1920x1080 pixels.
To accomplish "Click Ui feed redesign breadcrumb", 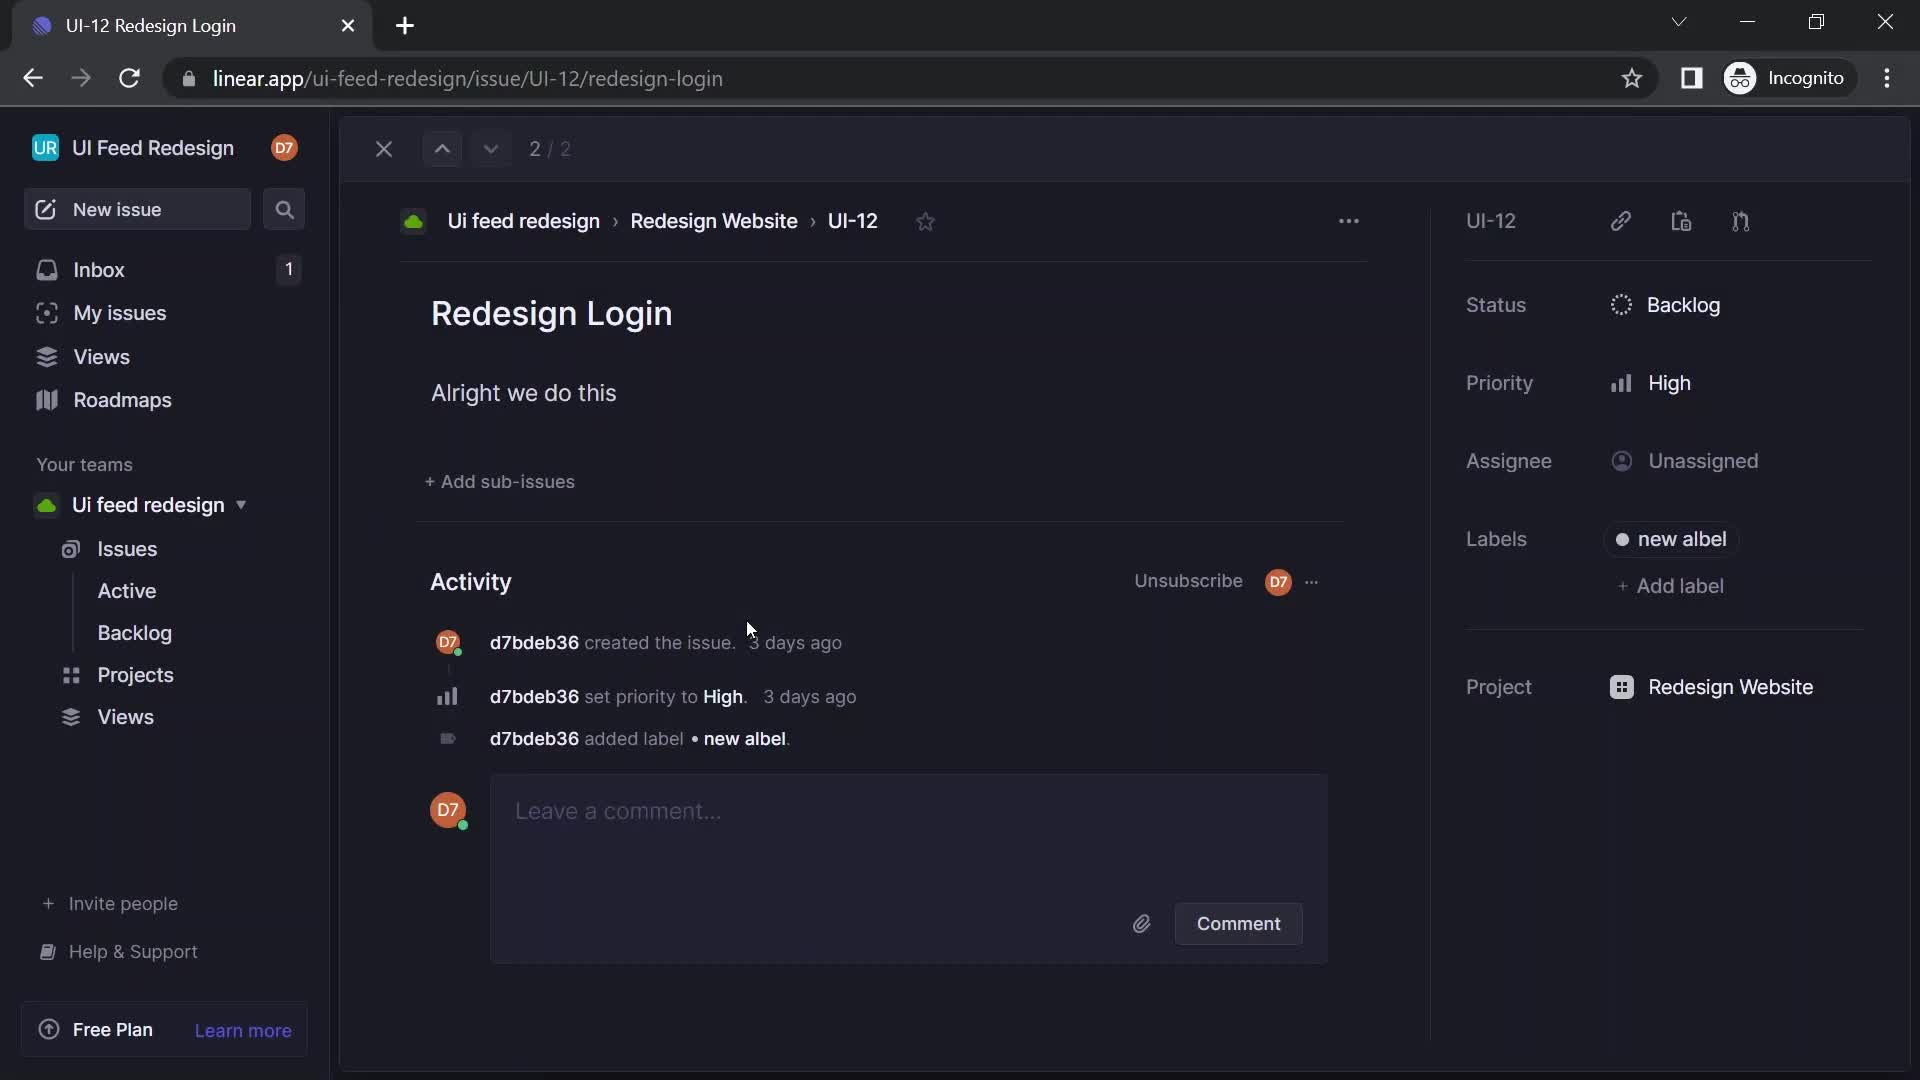I will 523,221.
